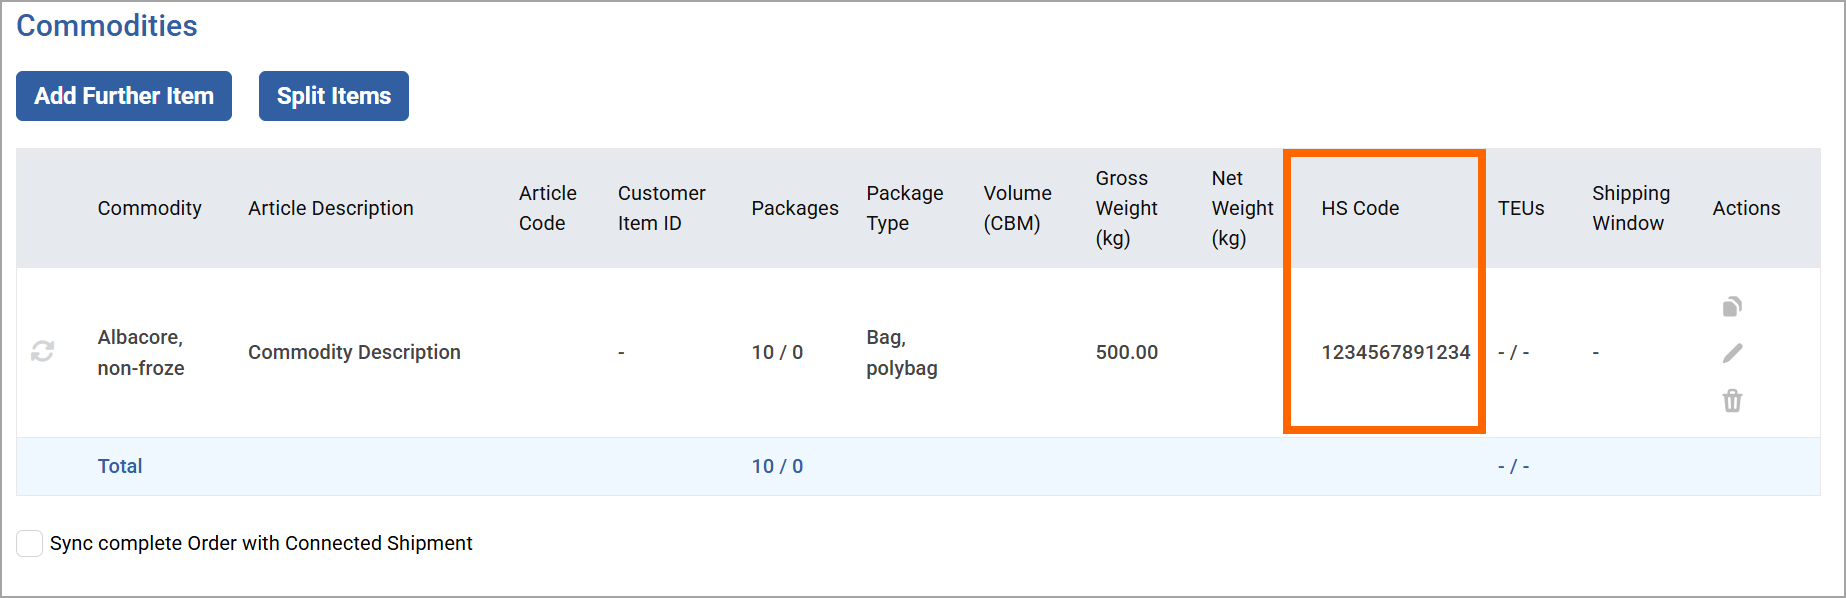
Task: Click the Commodities section heading
Action: [107, 26]
